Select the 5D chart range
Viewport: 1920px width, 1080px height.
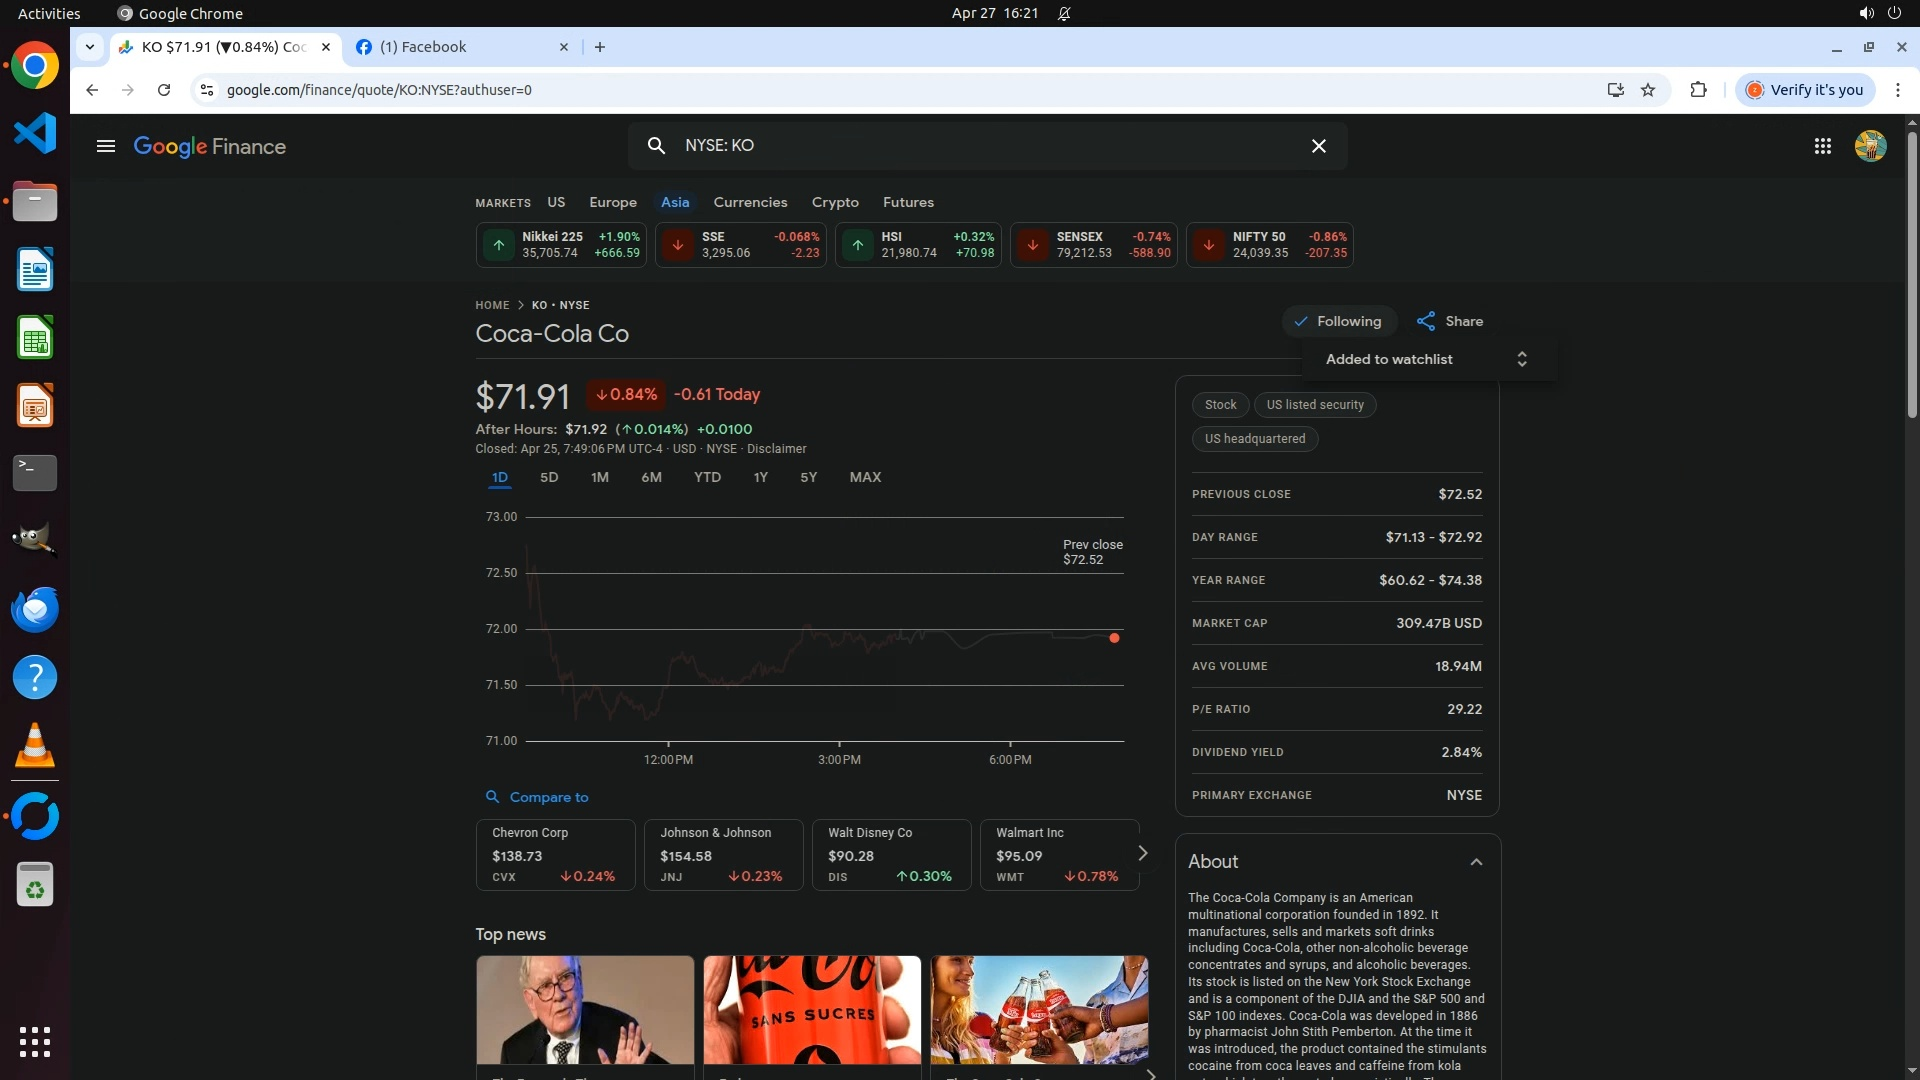(549, 477)
